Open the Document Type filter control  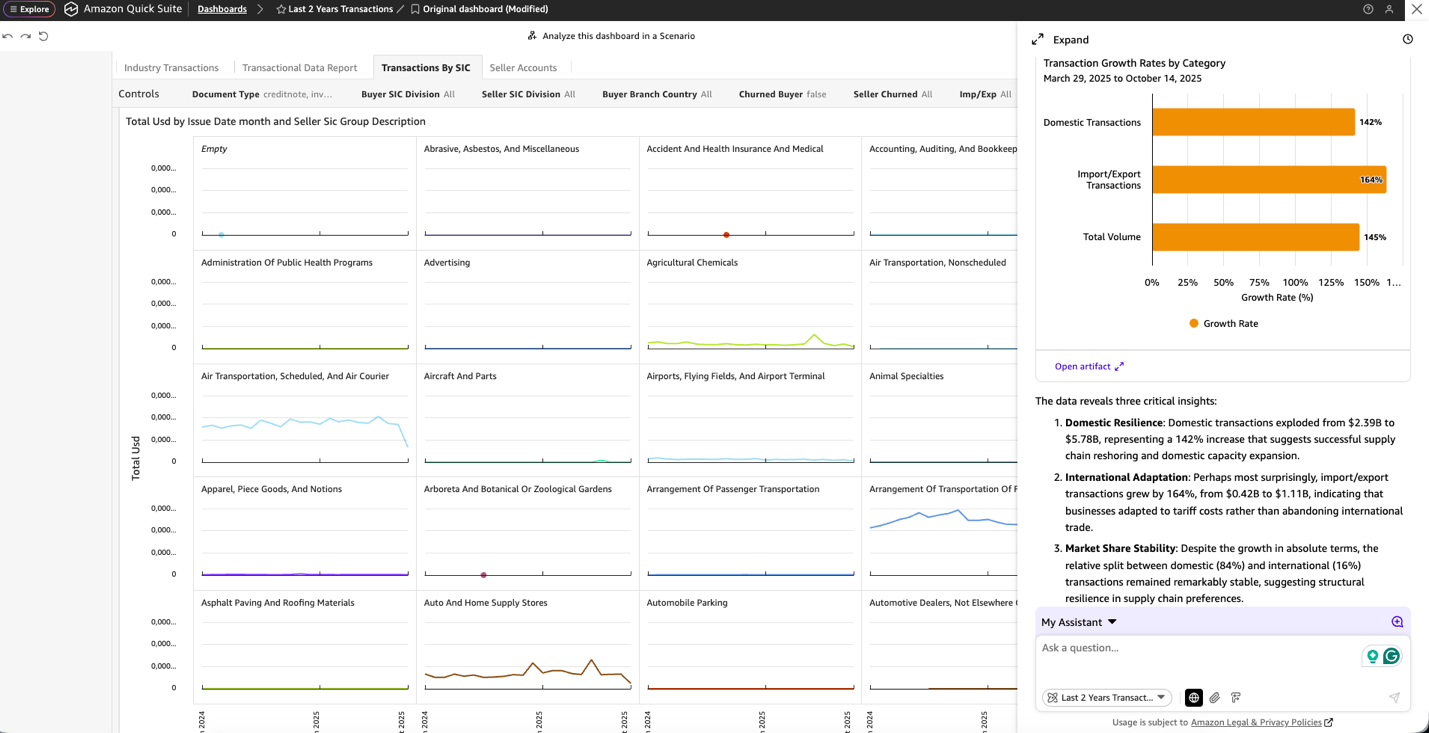pyautogui.click(x=262, y=94)
